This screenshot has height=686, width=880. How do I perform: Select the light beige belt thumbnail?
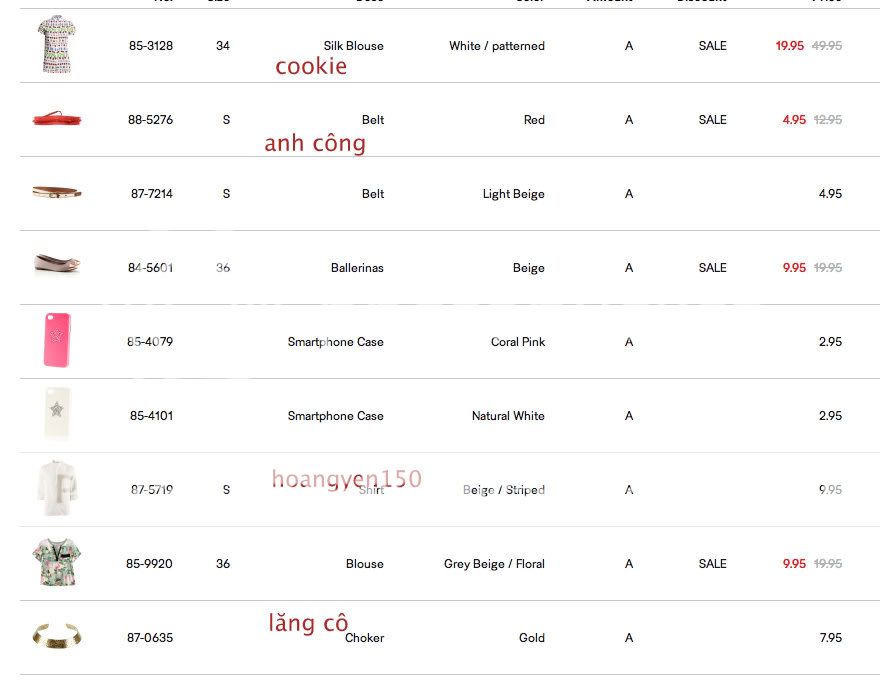[x=57, y=193]
